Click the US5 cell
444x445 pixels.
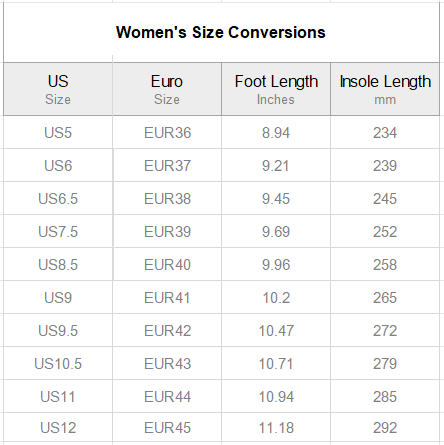(58, 133)
